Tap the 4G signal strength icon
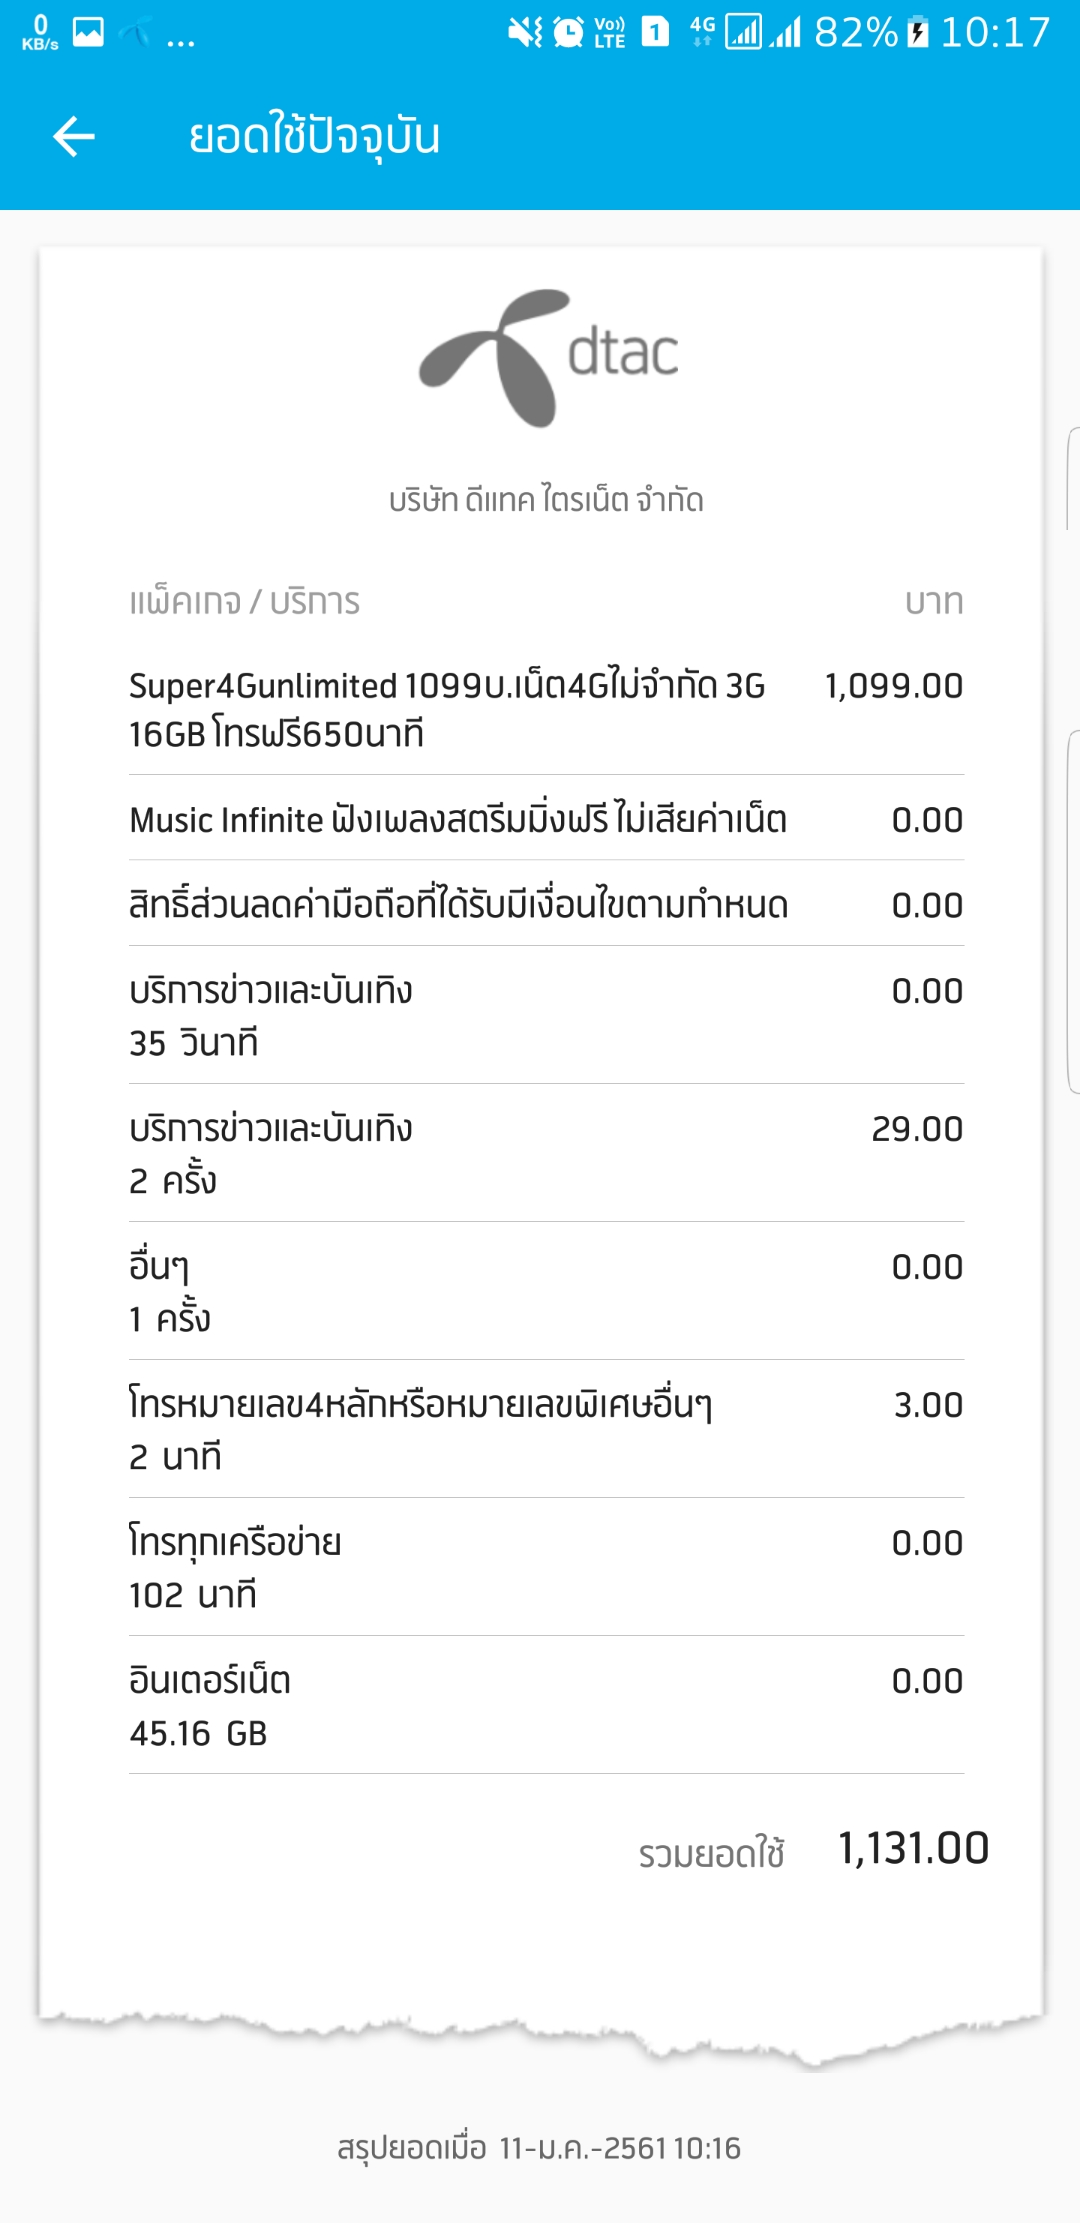 click(x=742, y=33)
